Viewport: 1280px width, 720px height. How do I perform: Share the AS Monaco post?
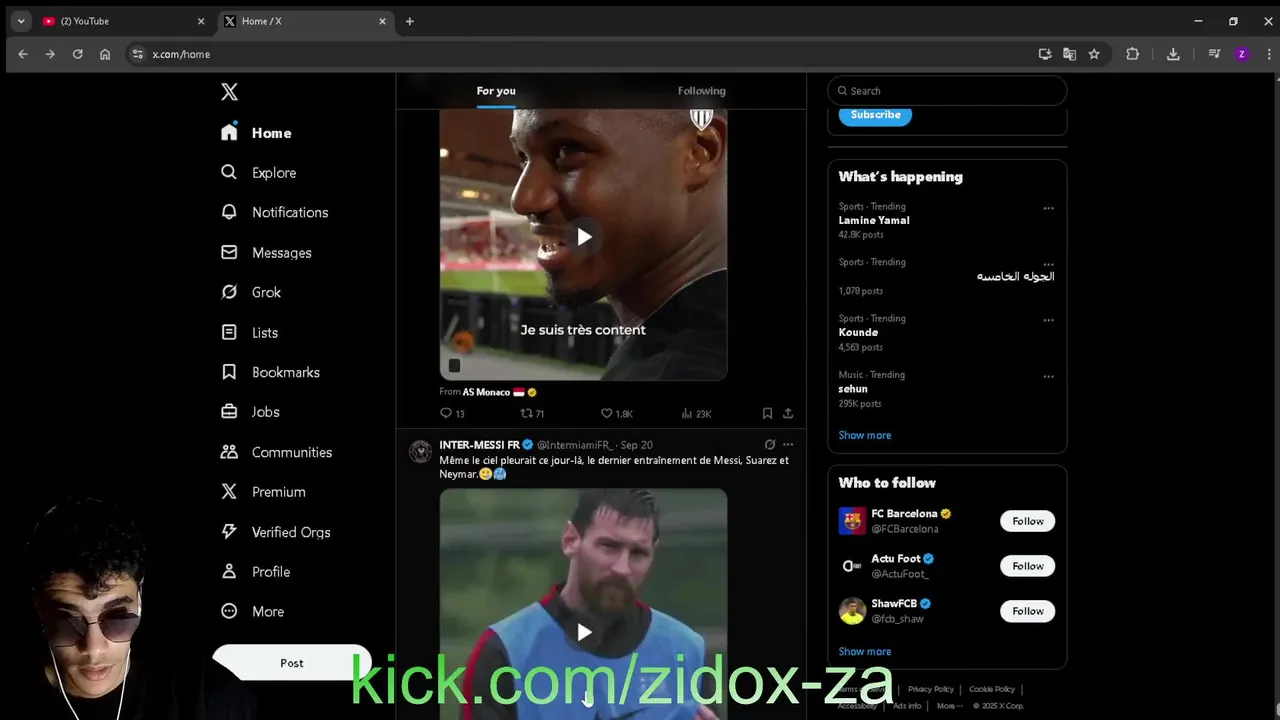[x=788, y=413]
